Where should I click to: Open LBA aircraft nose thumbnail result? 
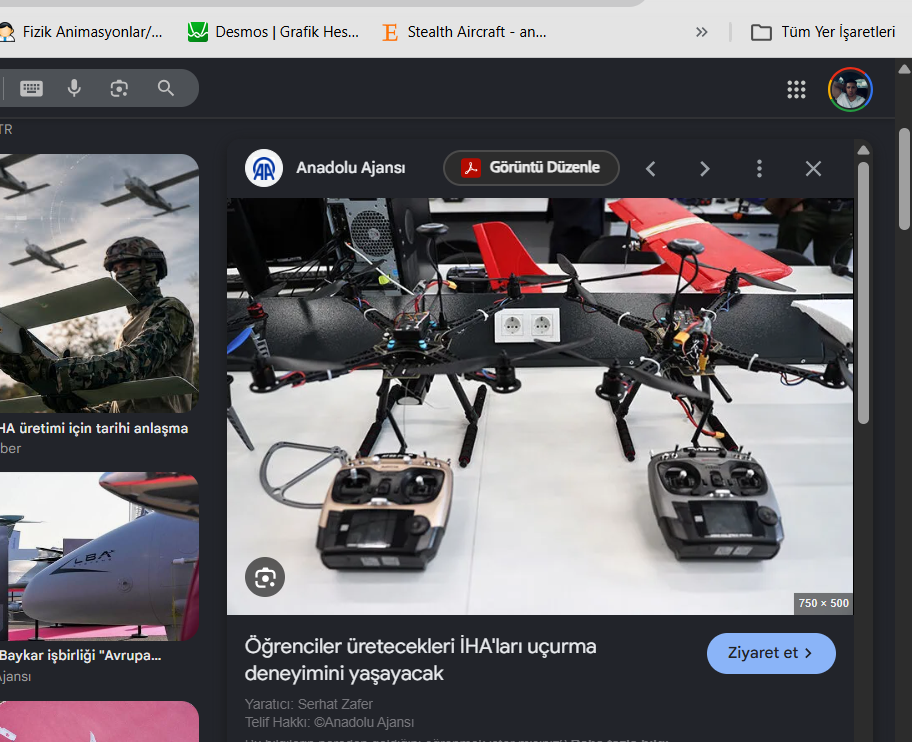coord(99,556)
